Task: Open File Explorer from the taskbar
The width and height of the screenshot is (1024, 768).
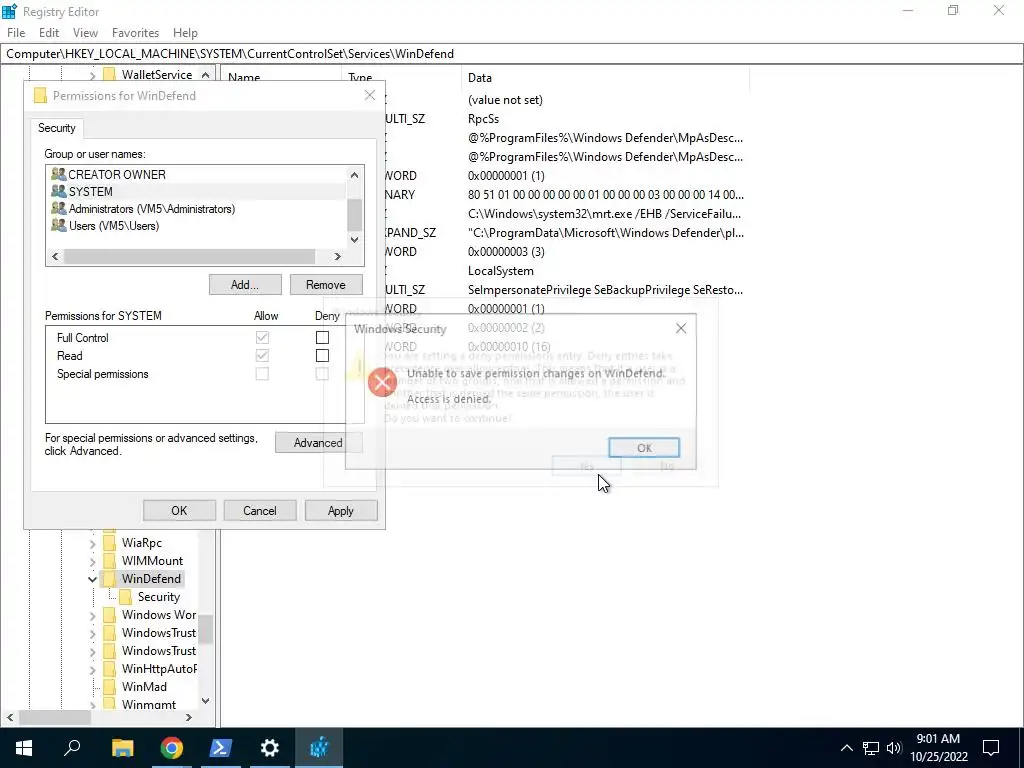Action: 122,748
